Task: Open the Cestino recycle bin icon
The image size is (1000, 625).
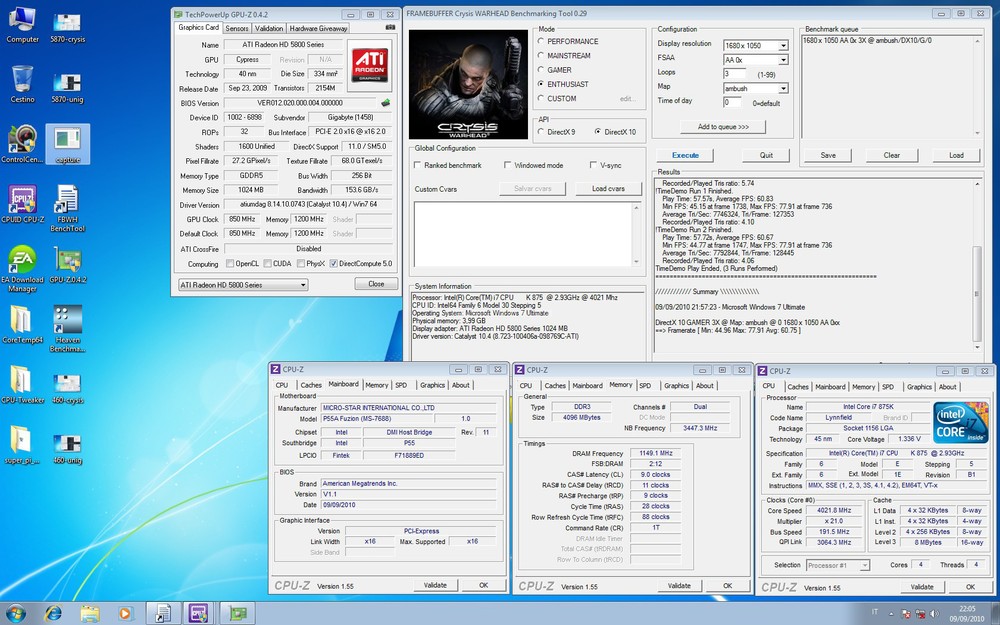Action: [22, 84]
